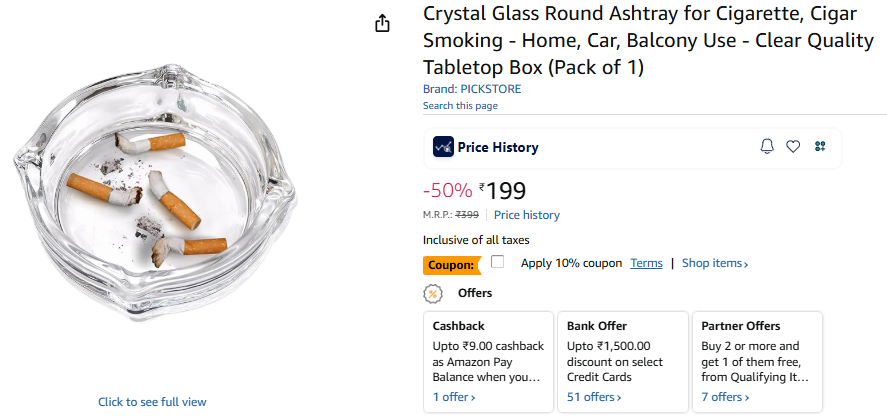
Task: Open the coupon Terms link
Action: (646, 263)
